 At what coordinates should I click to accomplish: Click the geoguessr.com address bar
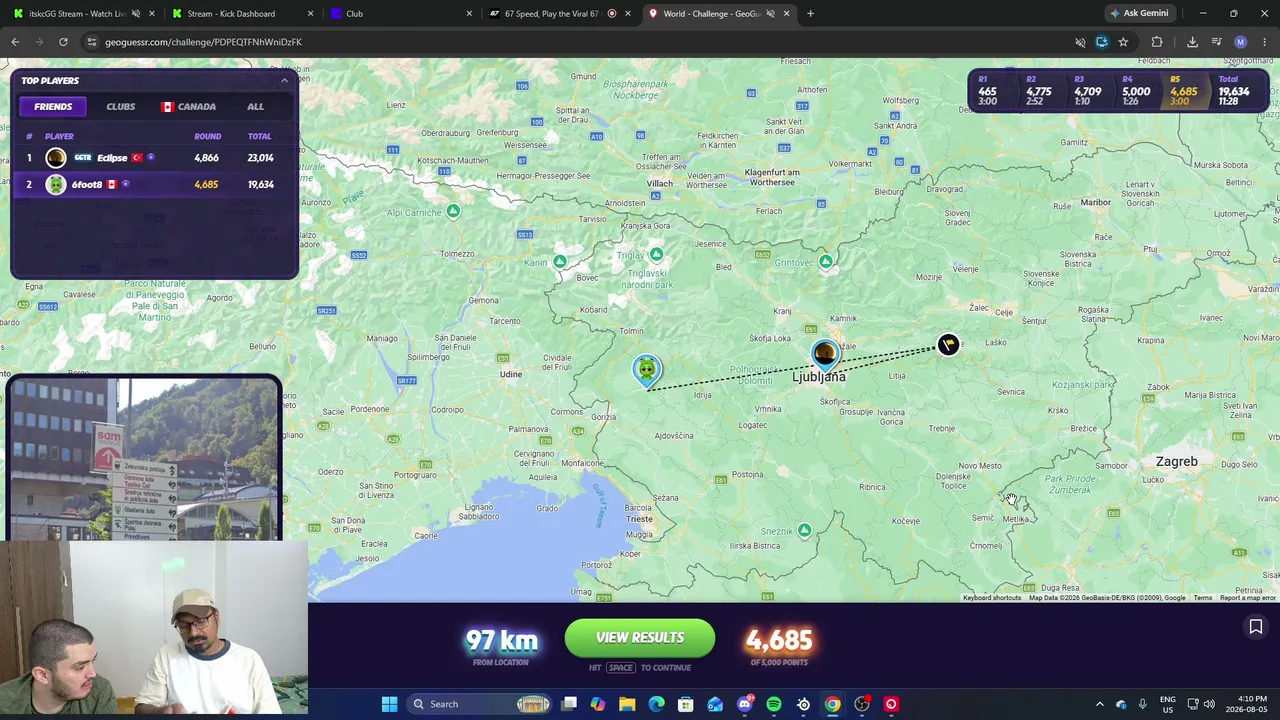click(580, 42)
